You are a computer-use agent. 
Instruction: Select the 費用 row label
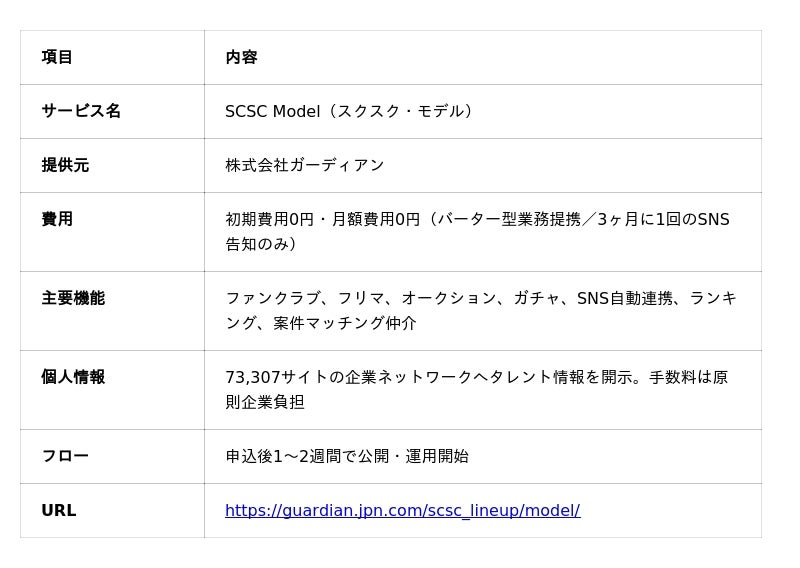[x=57, y=219]
